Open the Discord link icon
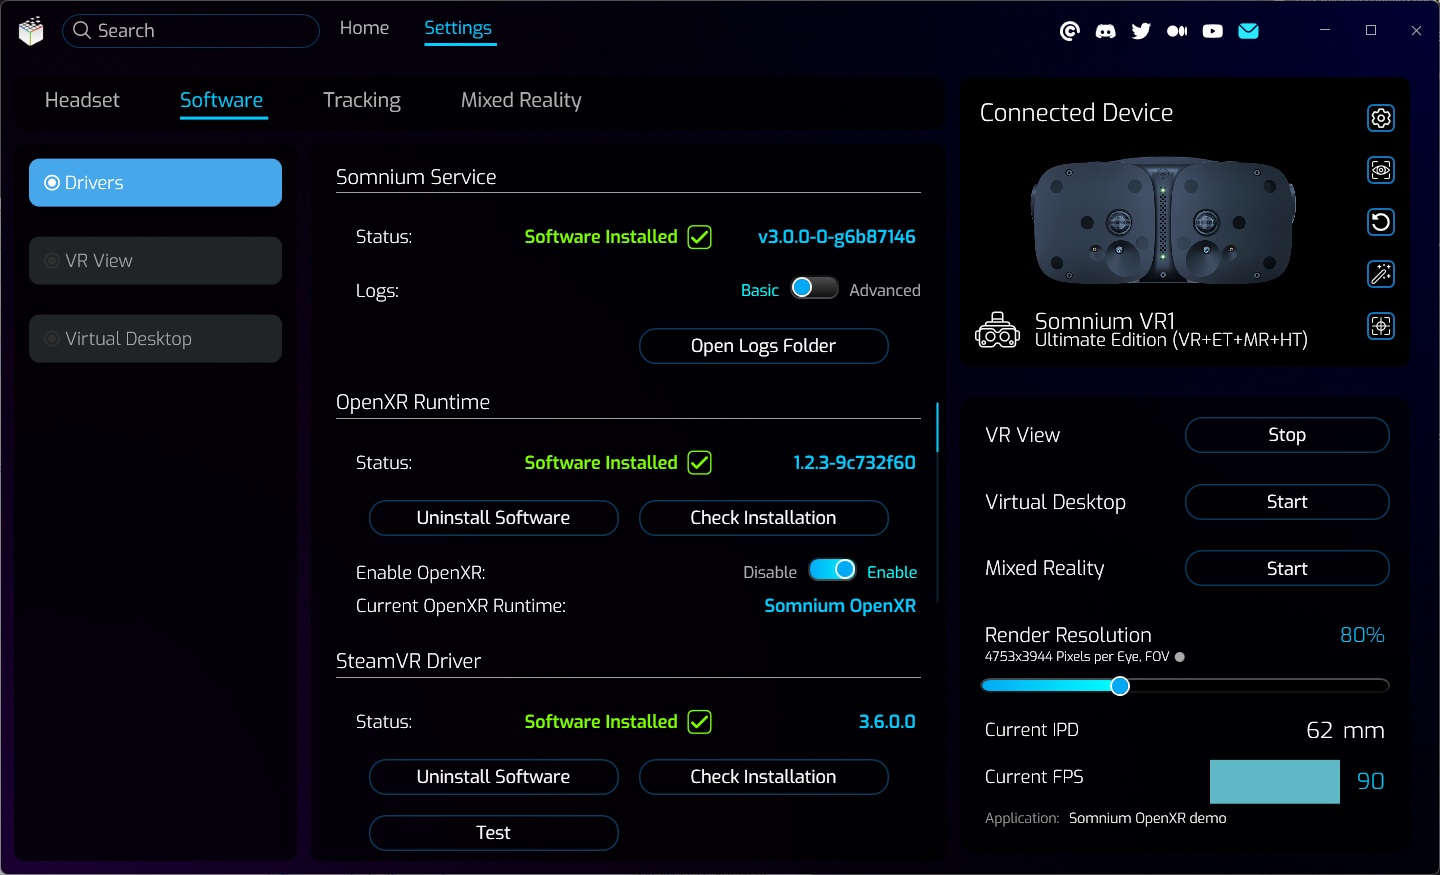 pos(1105,31)
